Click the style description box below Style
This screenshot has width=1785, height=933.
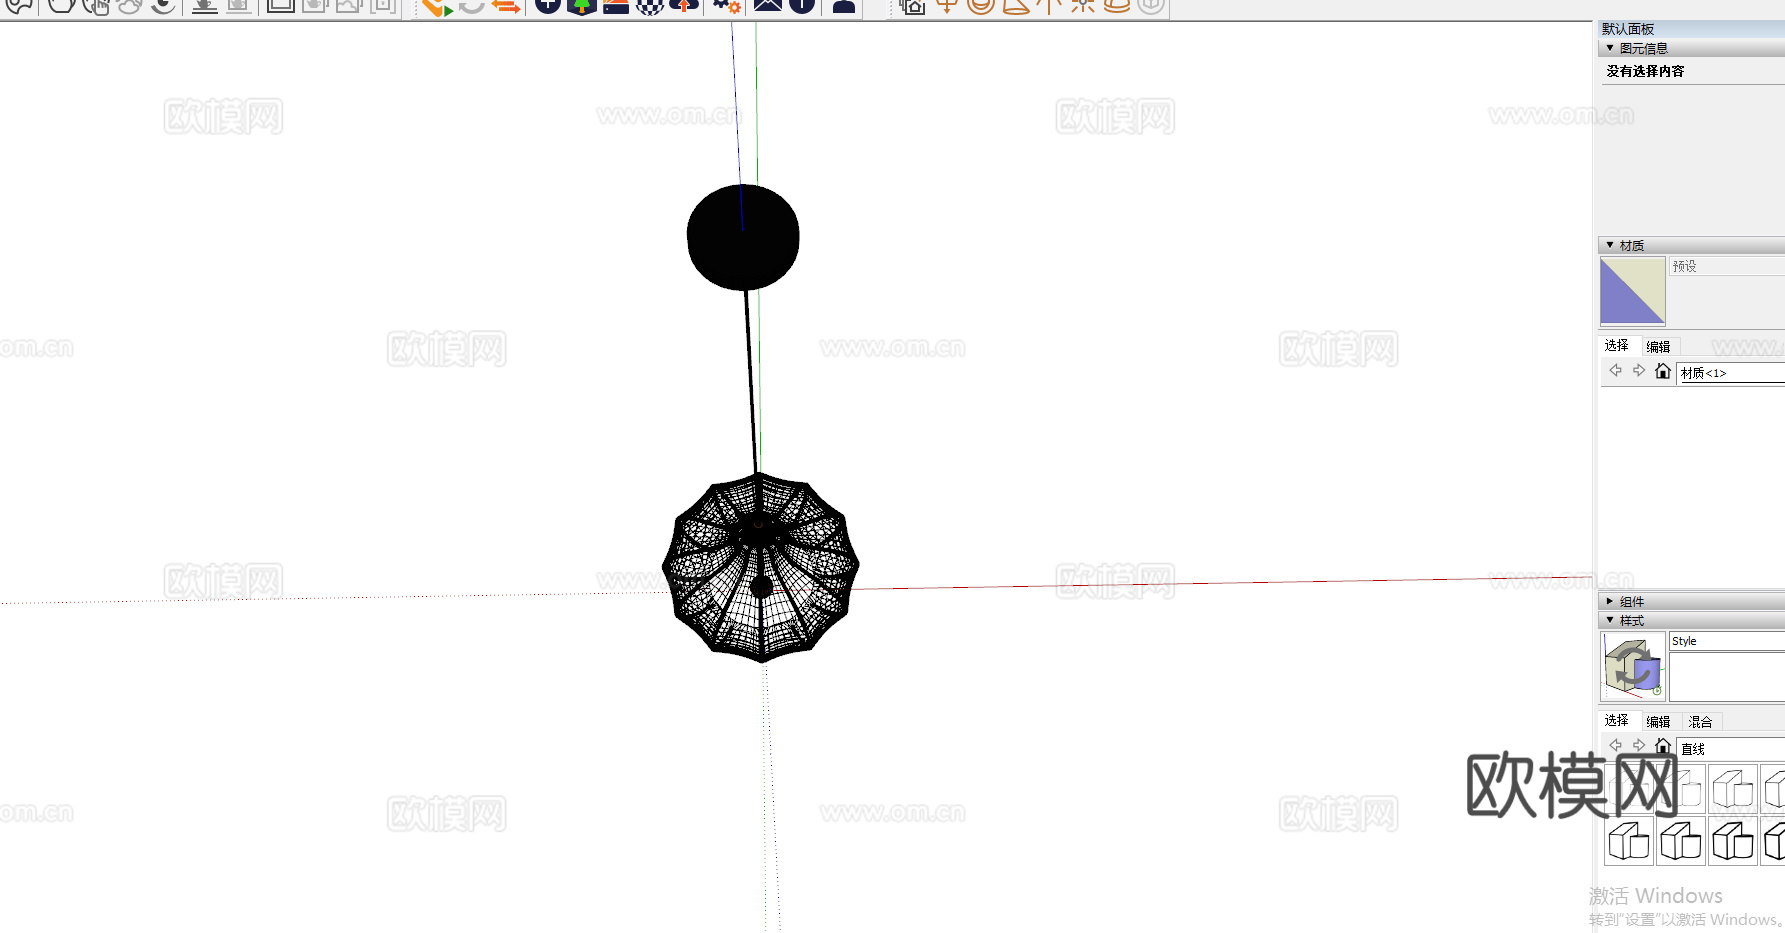click(x=1727, y=677)
